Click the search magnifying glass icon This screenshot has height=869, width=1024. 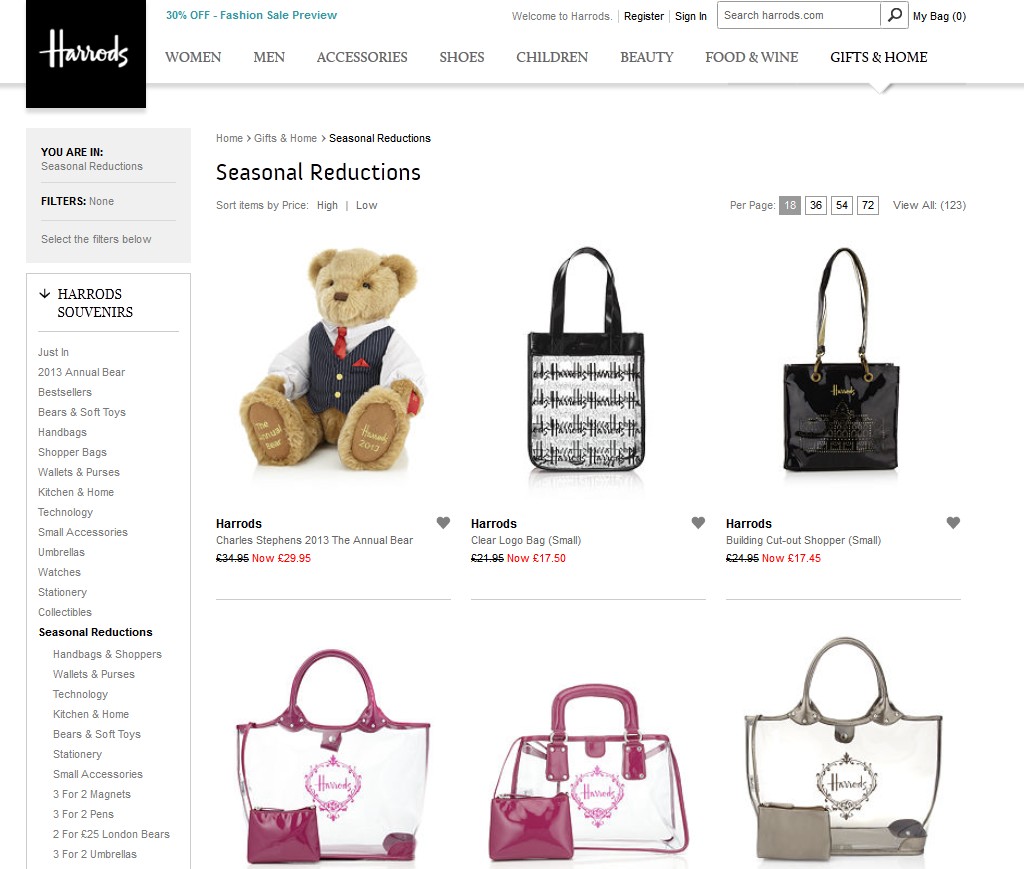894,15
